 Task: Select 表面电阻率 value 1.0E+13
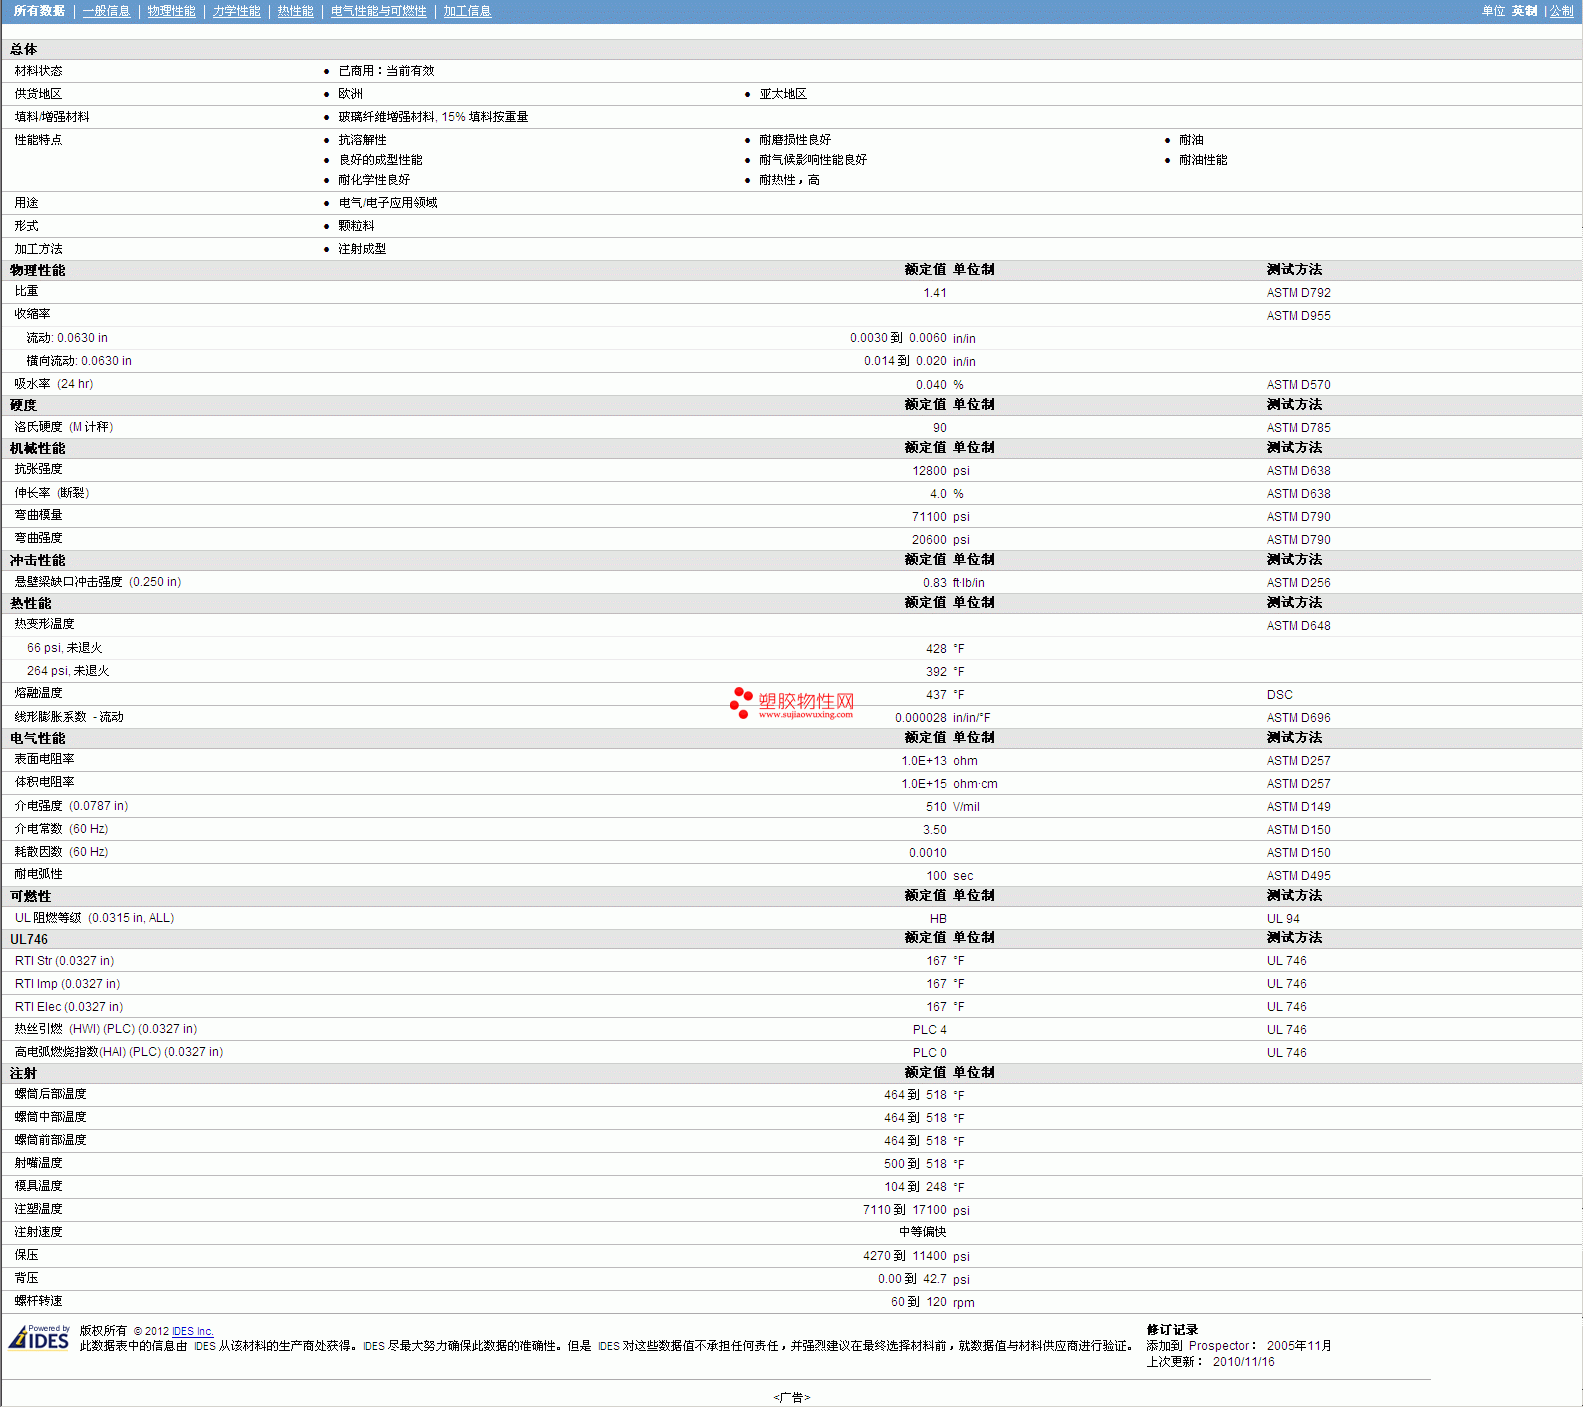pyautogui.click(x=924, y=761)
